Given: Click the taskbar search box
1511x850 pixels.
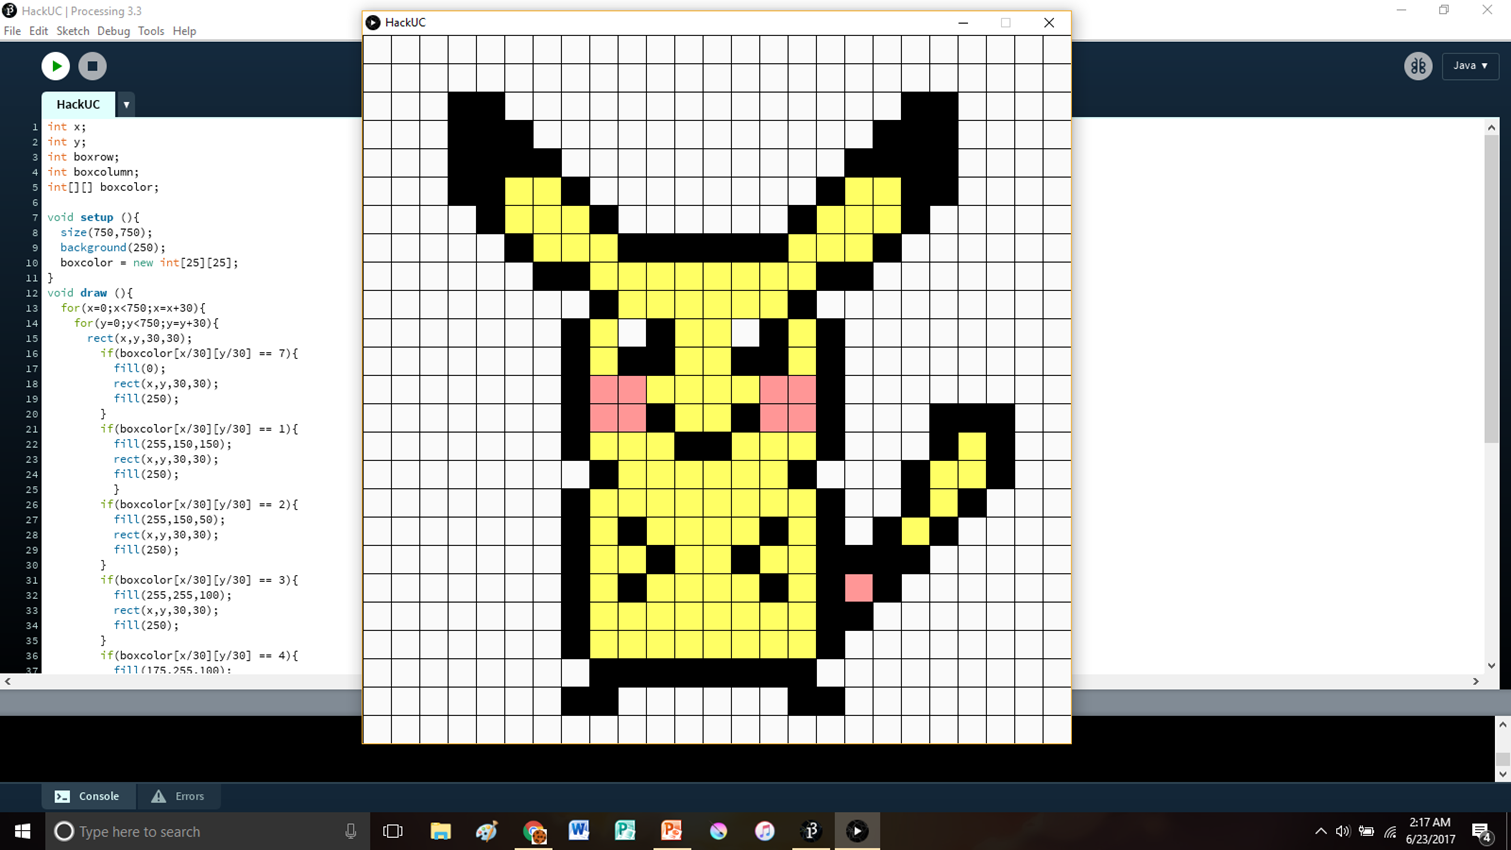Looking at the screenshot, I should (206, 831).
